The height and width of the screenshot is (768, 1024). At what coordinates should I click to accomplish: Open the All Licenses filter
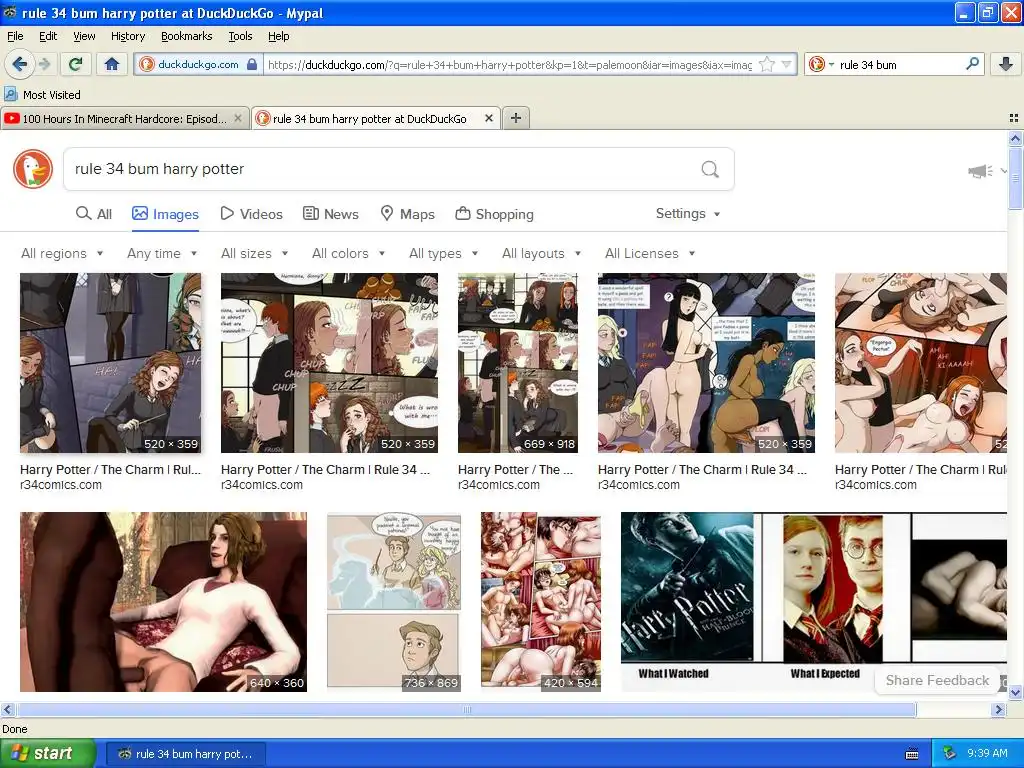(650, 253)
